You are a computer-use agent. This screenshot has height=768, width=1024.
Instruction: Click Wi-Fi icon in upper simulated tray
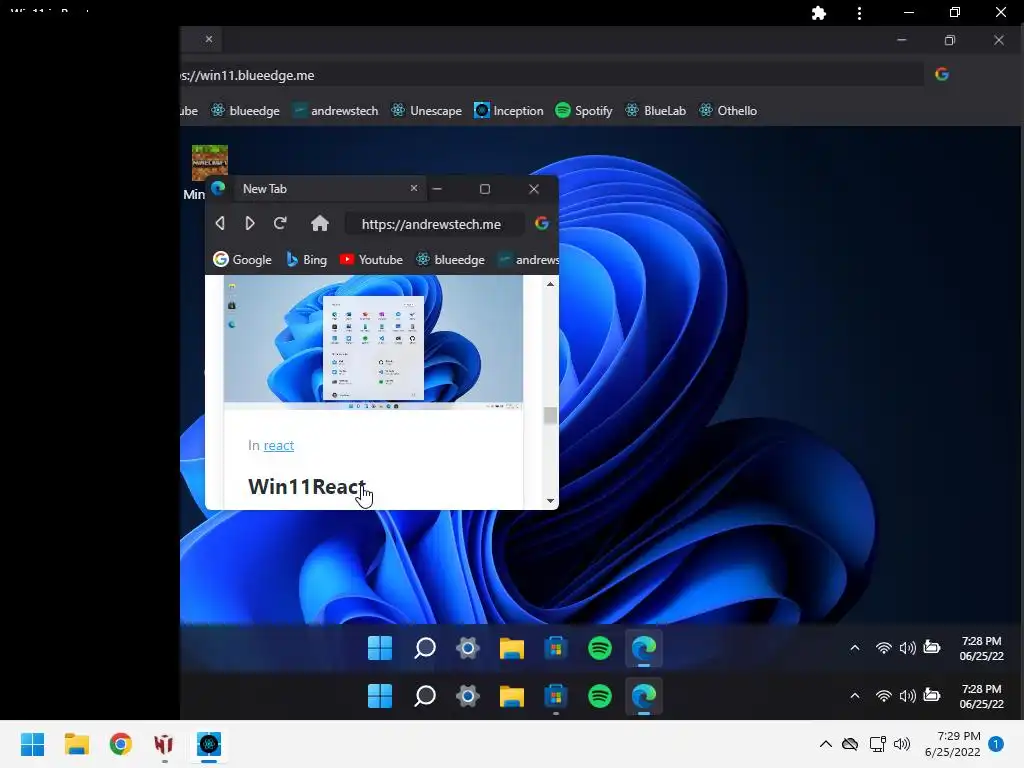884,648
